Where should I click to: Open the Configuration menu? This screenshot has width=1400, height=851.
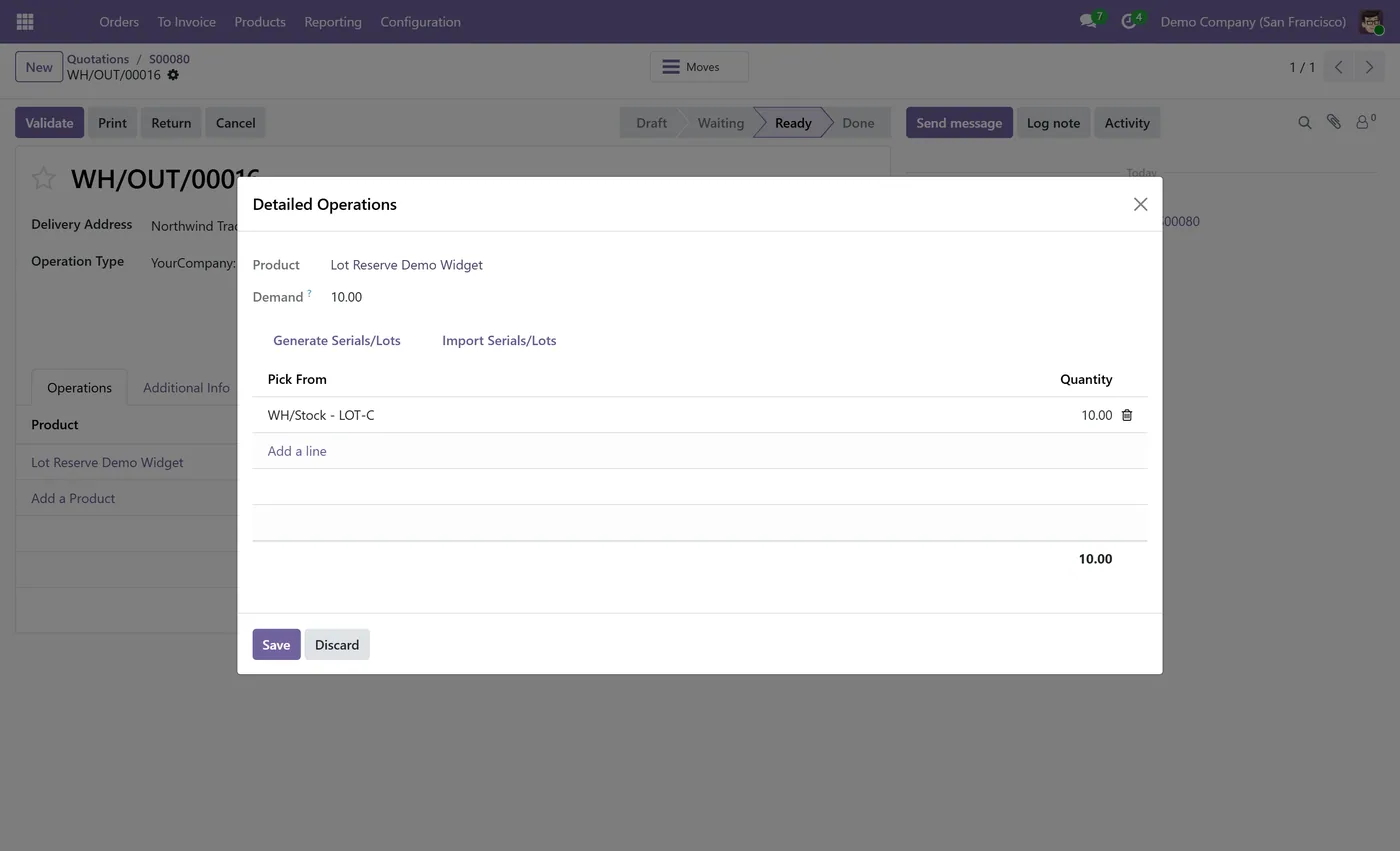420,21
